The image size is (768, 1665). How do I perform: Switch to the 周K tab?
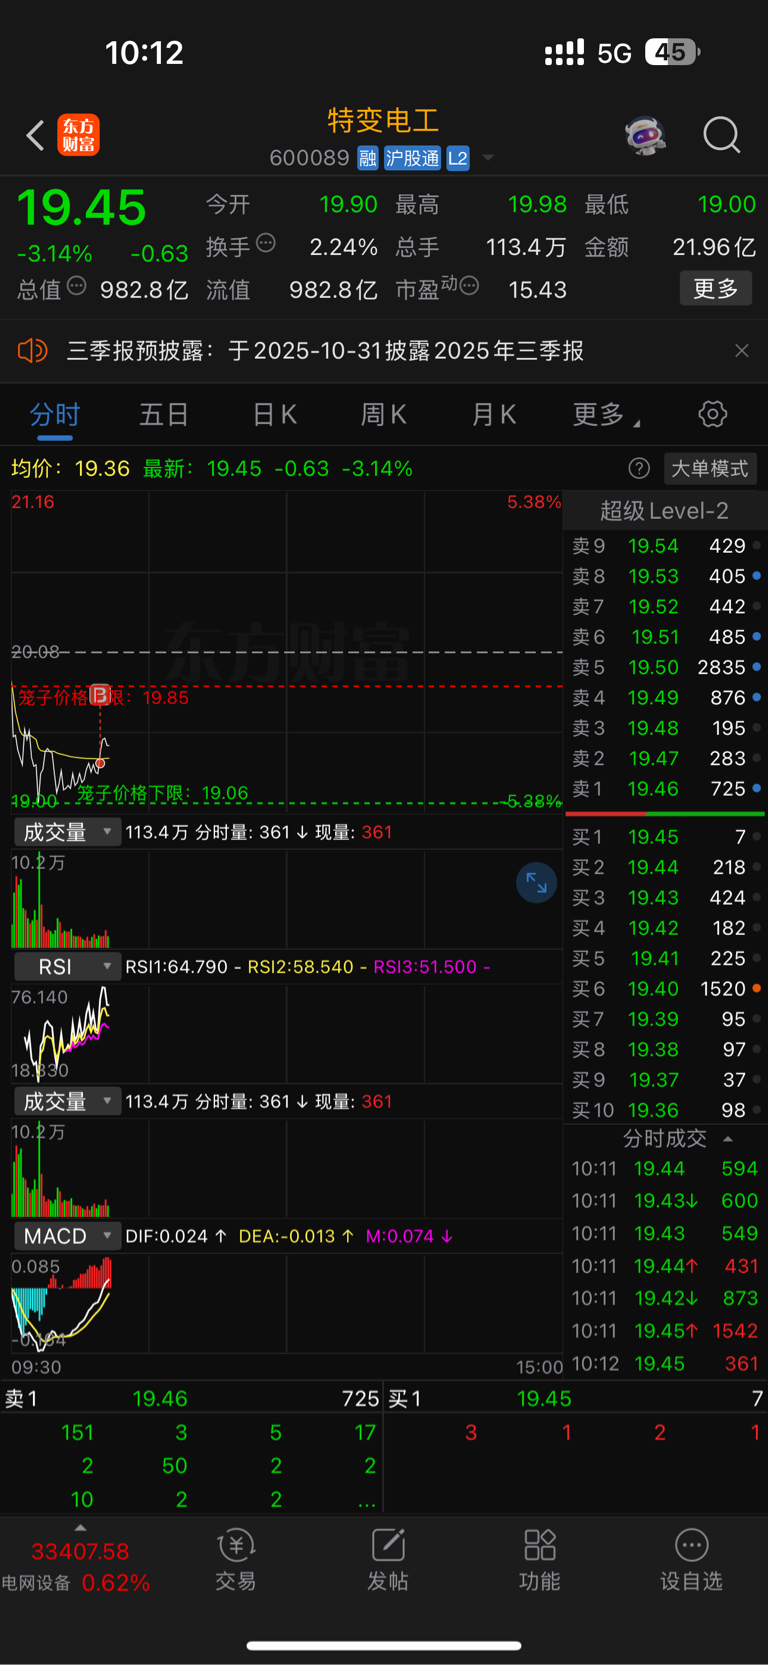tap(383, 415)
